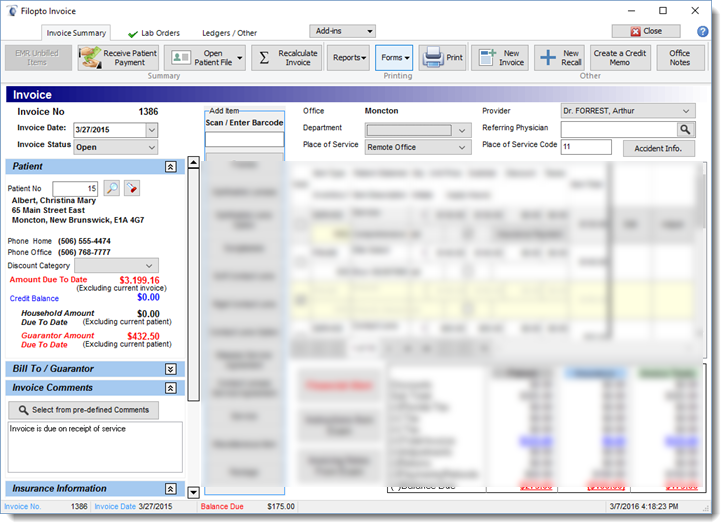Click the blue help question icon
Screen dimensions: 727x529
702,31
